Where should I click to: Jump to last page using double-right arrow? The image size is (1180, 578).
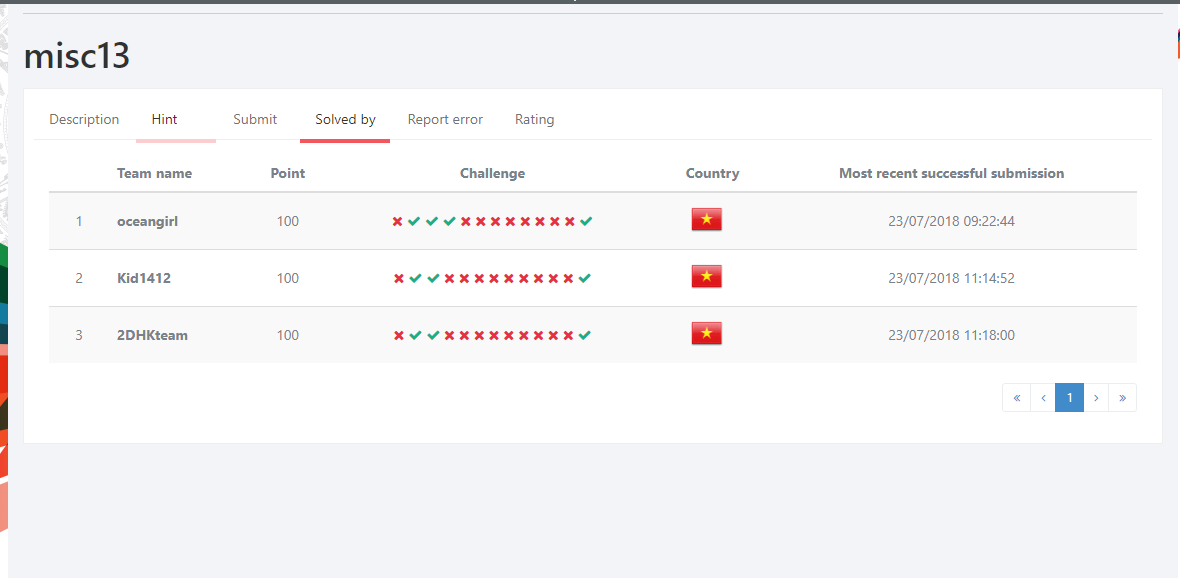[1123, 398]
